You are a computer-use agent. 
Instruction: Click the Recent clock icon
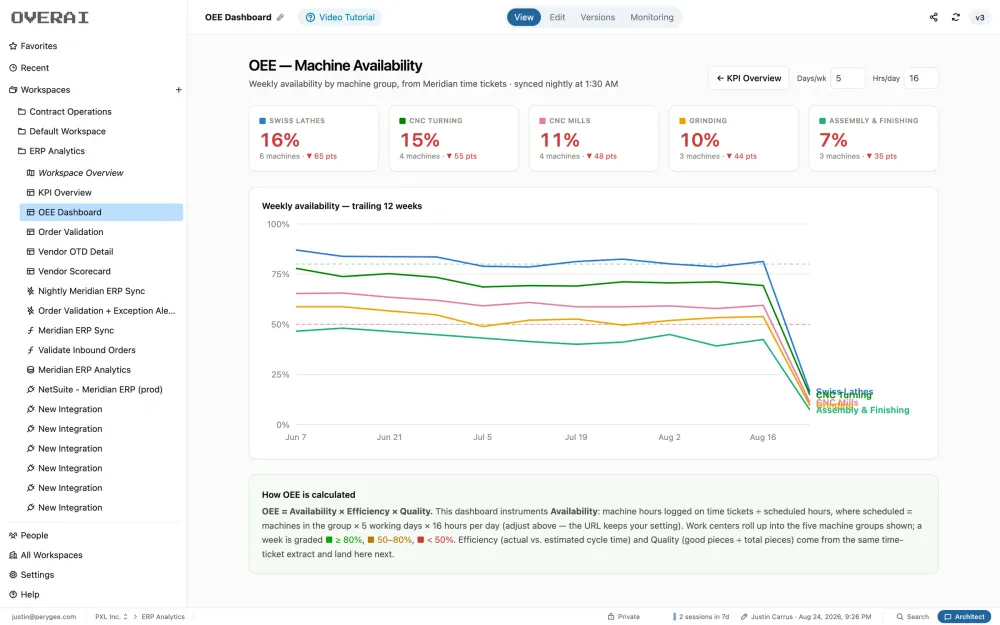tap(13, 68)
